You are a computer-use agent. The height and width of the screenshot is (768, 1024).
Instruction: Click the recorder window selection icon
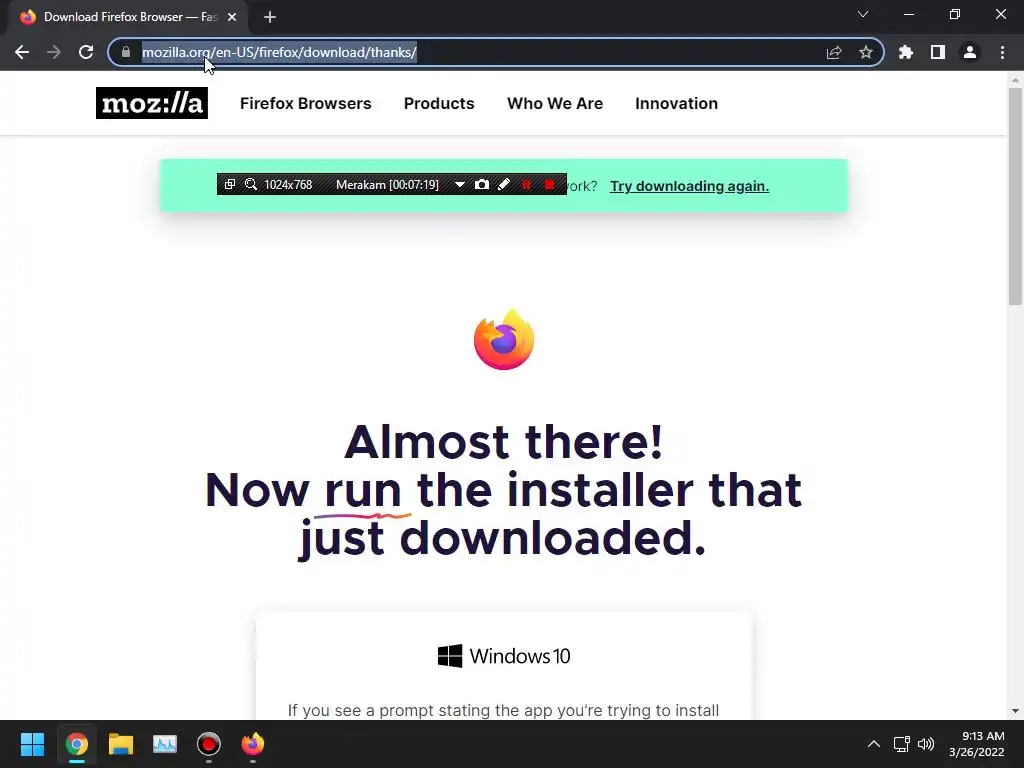tap(230, 185)
